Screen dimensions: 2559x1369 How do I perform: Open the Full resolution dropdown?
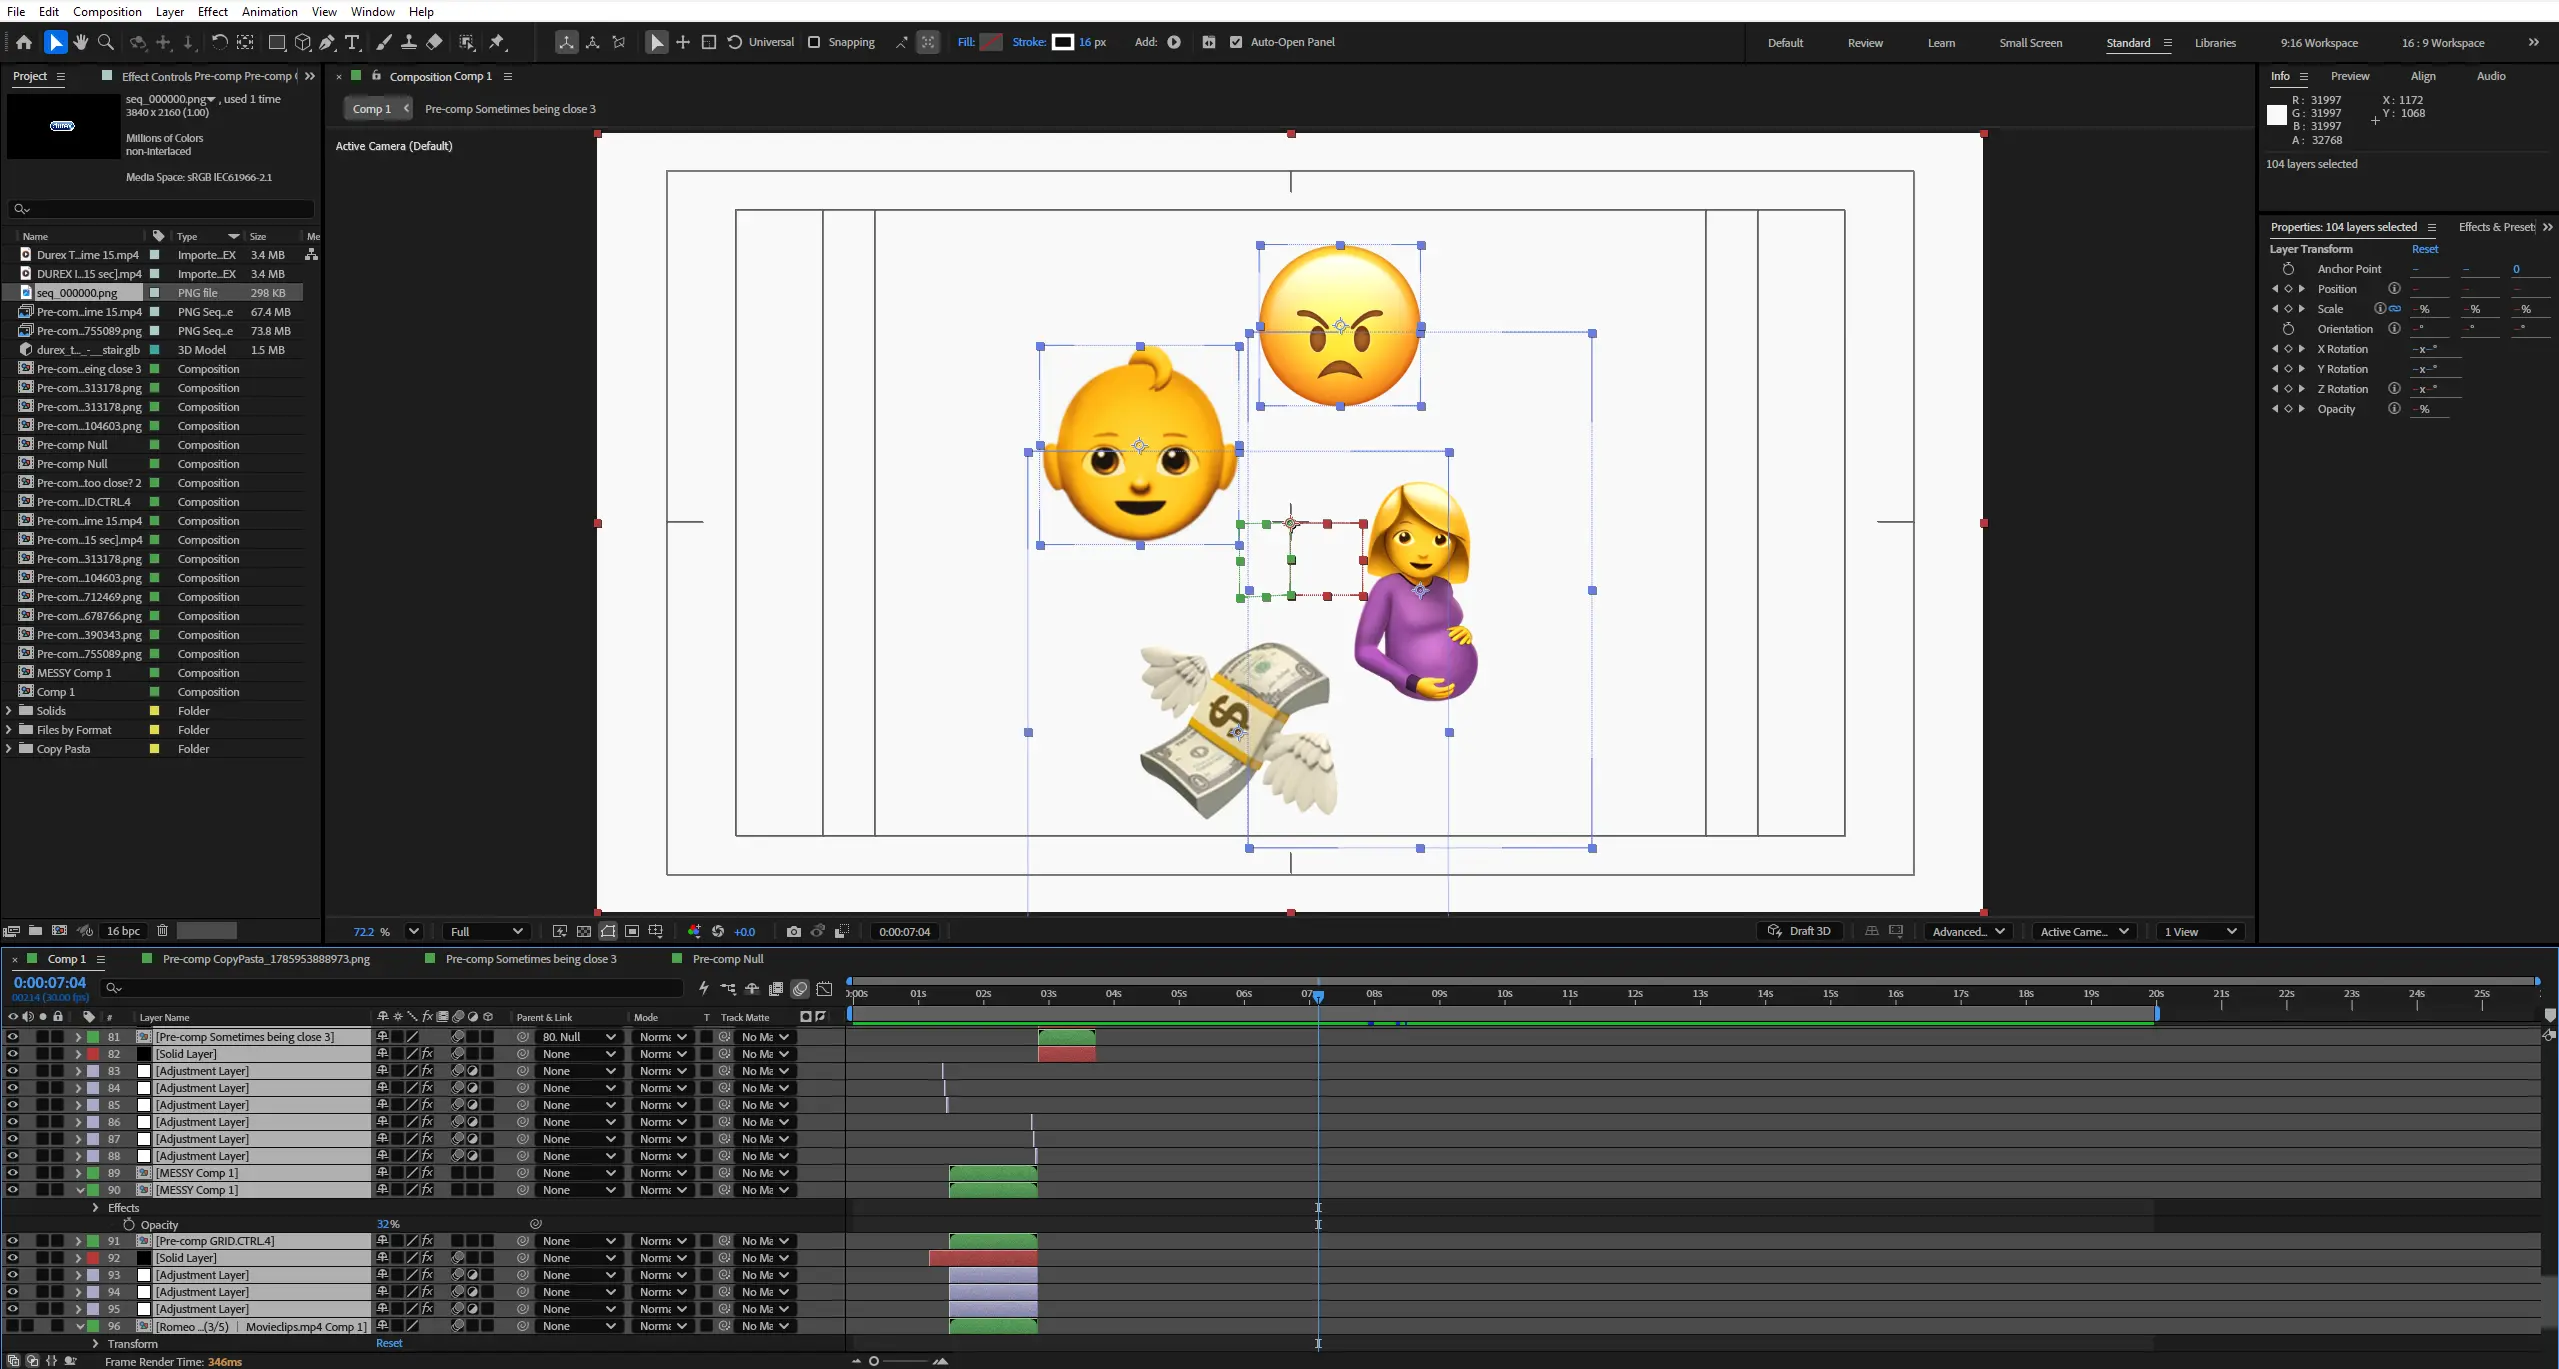point(486,931)
